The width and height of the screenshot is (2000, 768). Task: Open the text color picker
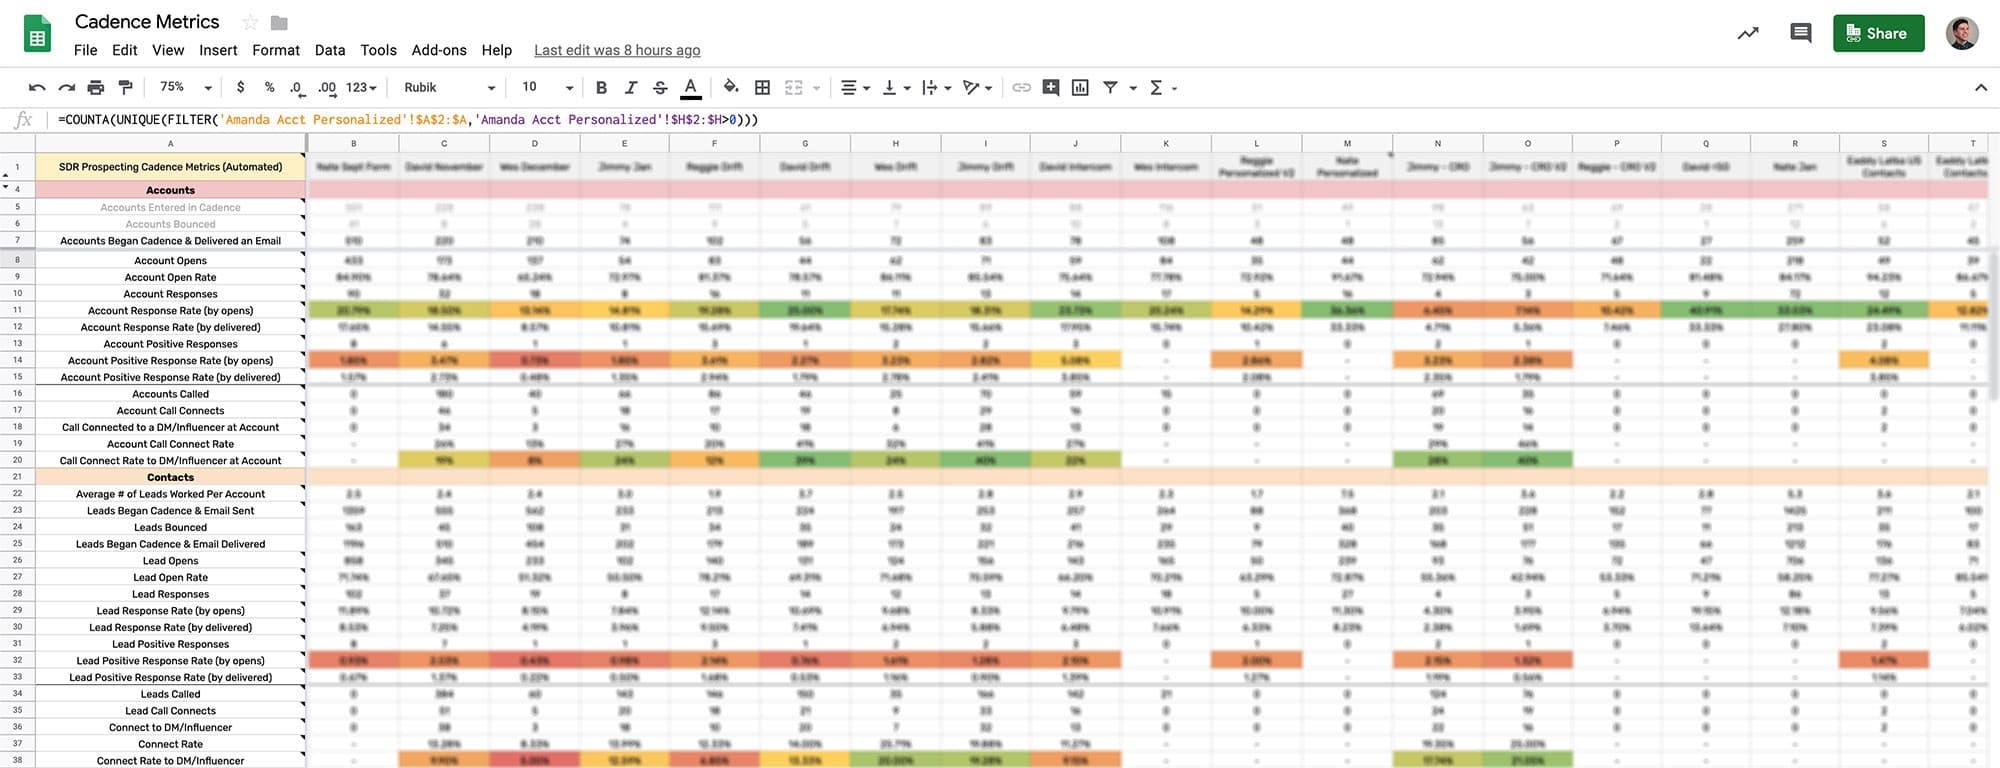click(690, 88)
